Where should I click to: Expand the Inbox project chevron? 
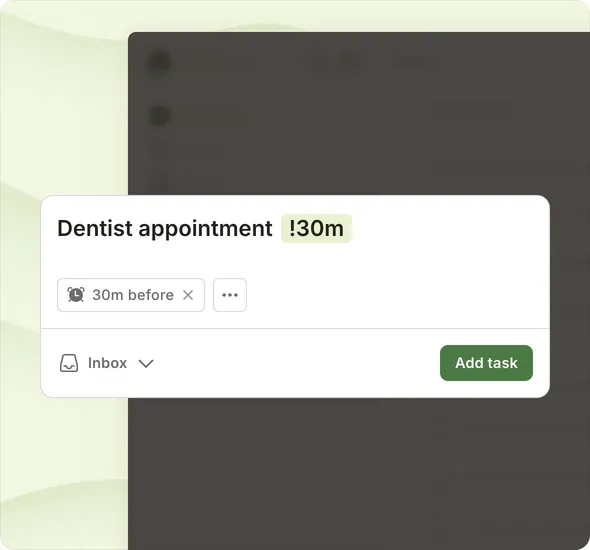146,363
